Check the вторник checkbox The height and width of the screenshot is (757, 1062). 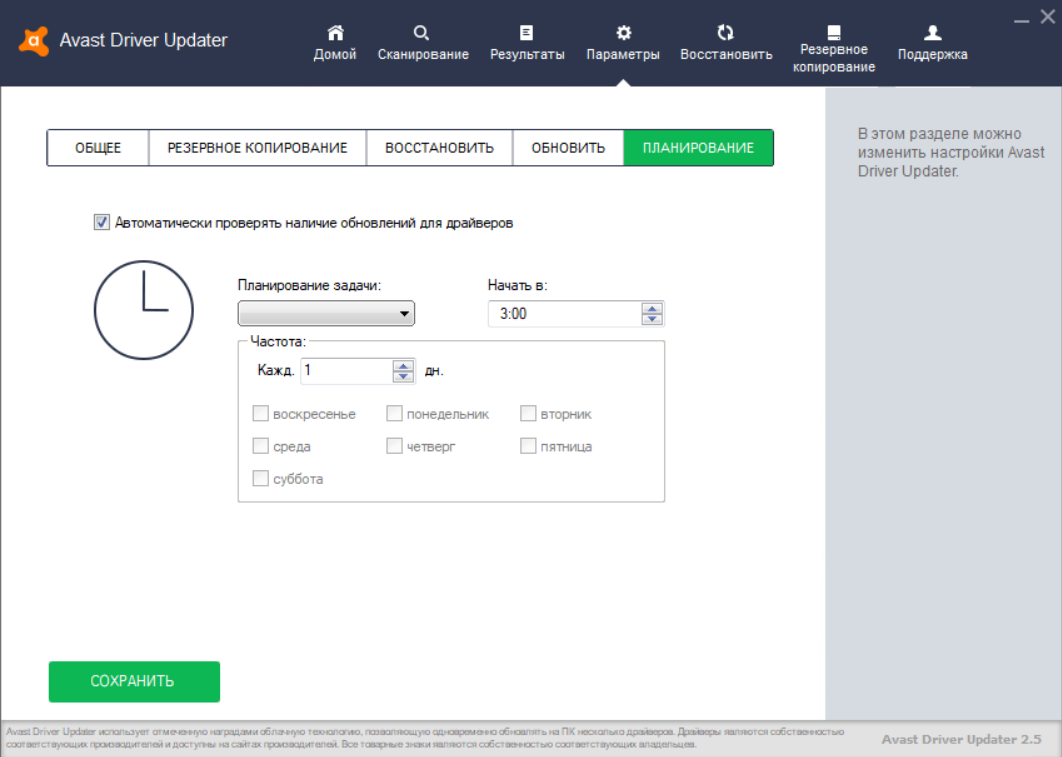(x=528, y=413)
